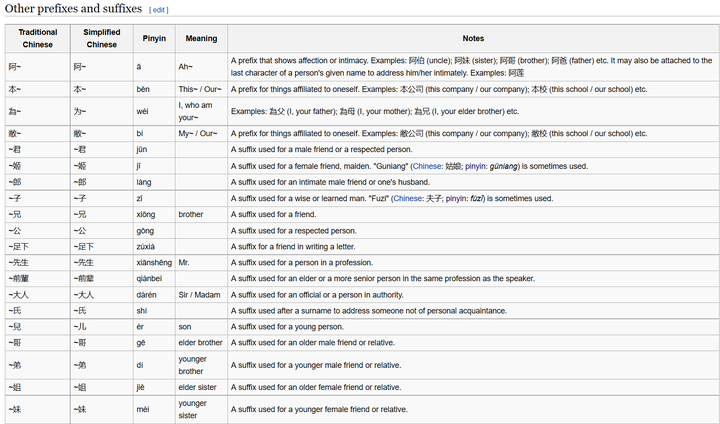Select the 'son' meaning cell
The height and width of the screenshot is (424, 720).
201,327
